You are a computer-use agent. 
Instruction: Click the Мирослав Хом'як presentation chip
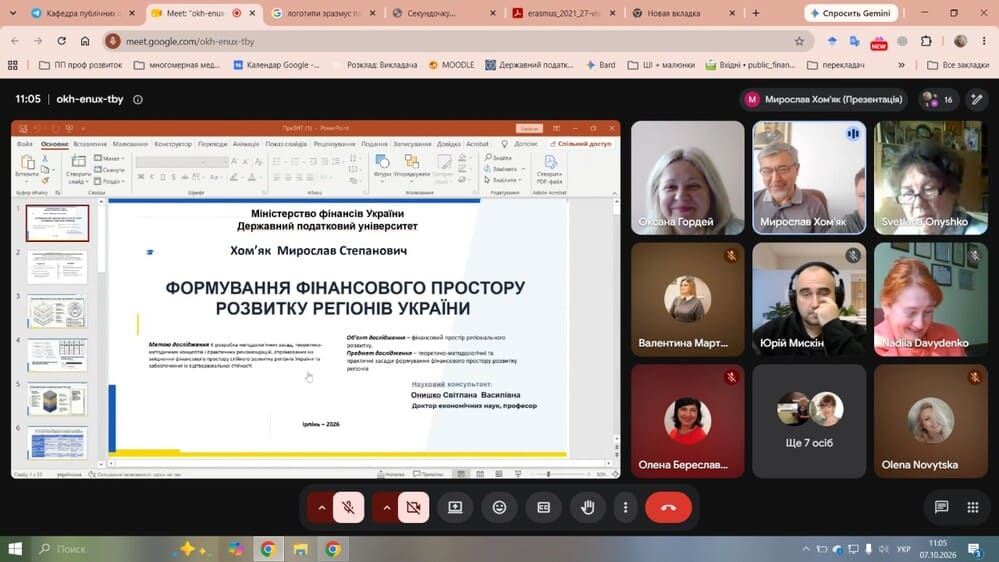[824, 99]
